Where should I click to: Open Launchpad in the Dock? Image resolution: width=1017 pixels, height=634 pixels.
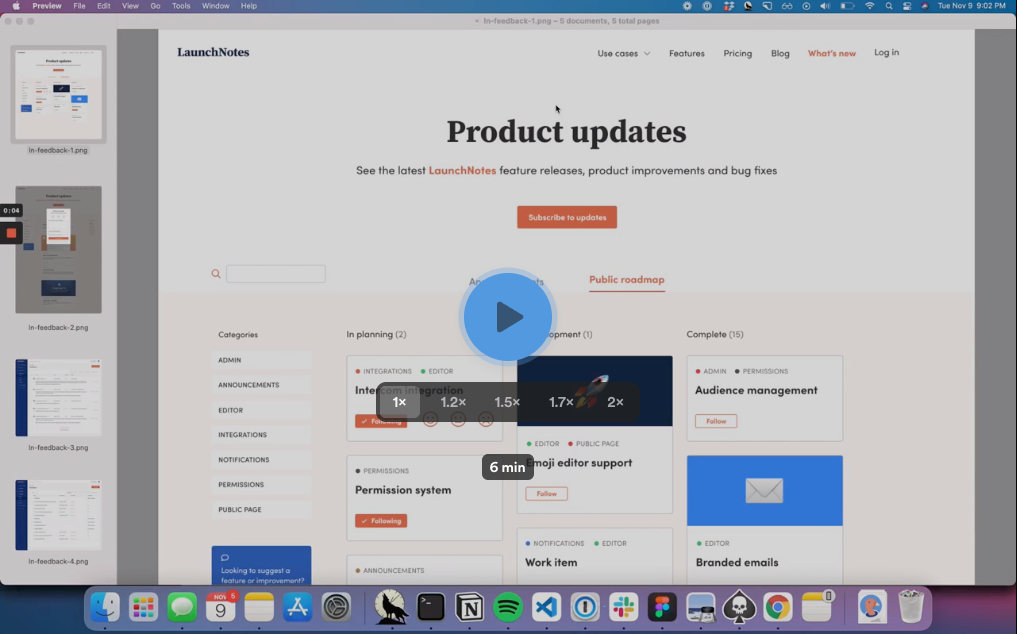click(143, 608)
